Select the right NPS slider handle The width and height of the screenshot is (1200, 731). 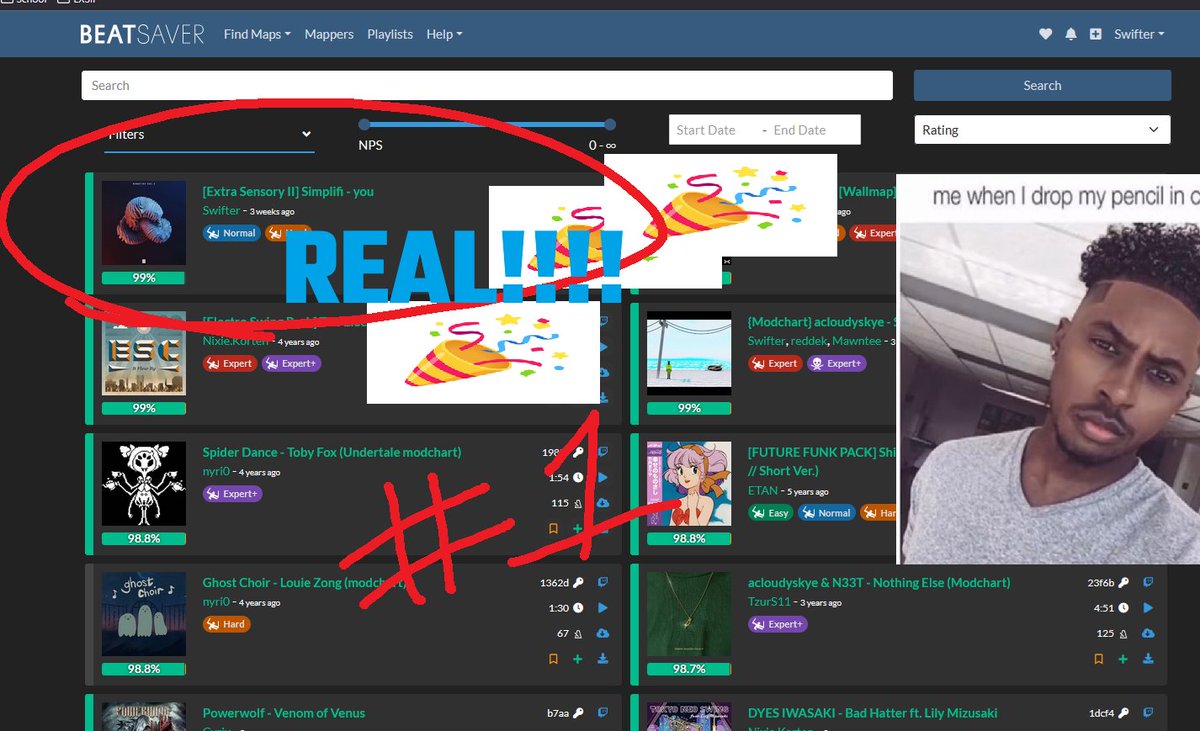pos(610,124)
